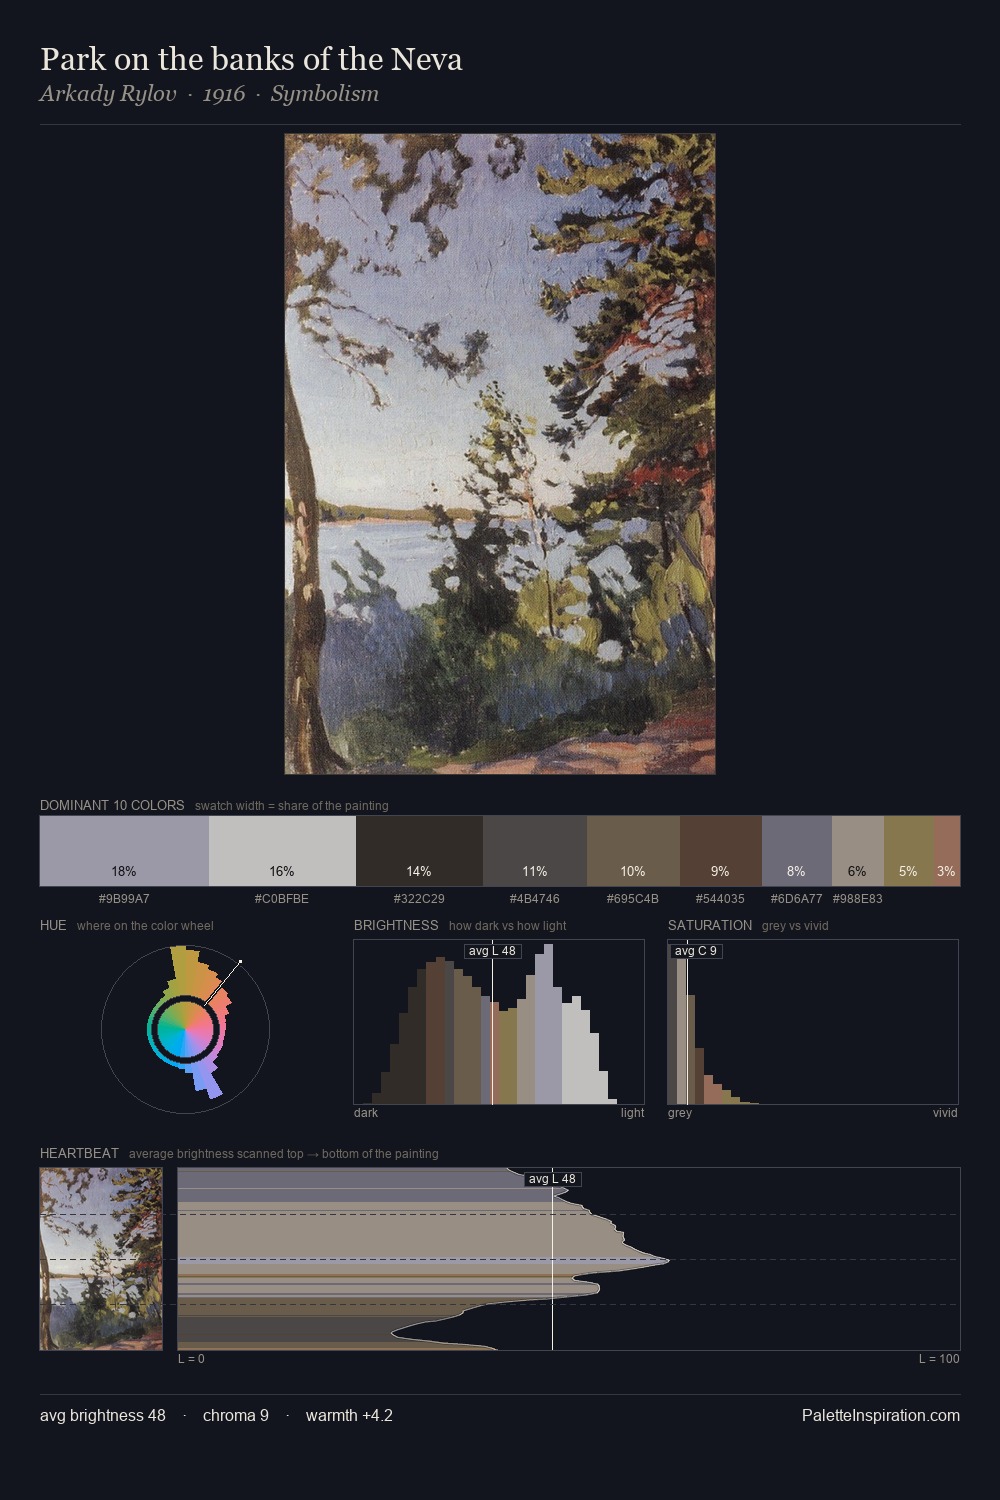Viewport: 1000px width, 1500px height.
Task: Click 'grey vs vivid' caption
Action: point(795,926)
